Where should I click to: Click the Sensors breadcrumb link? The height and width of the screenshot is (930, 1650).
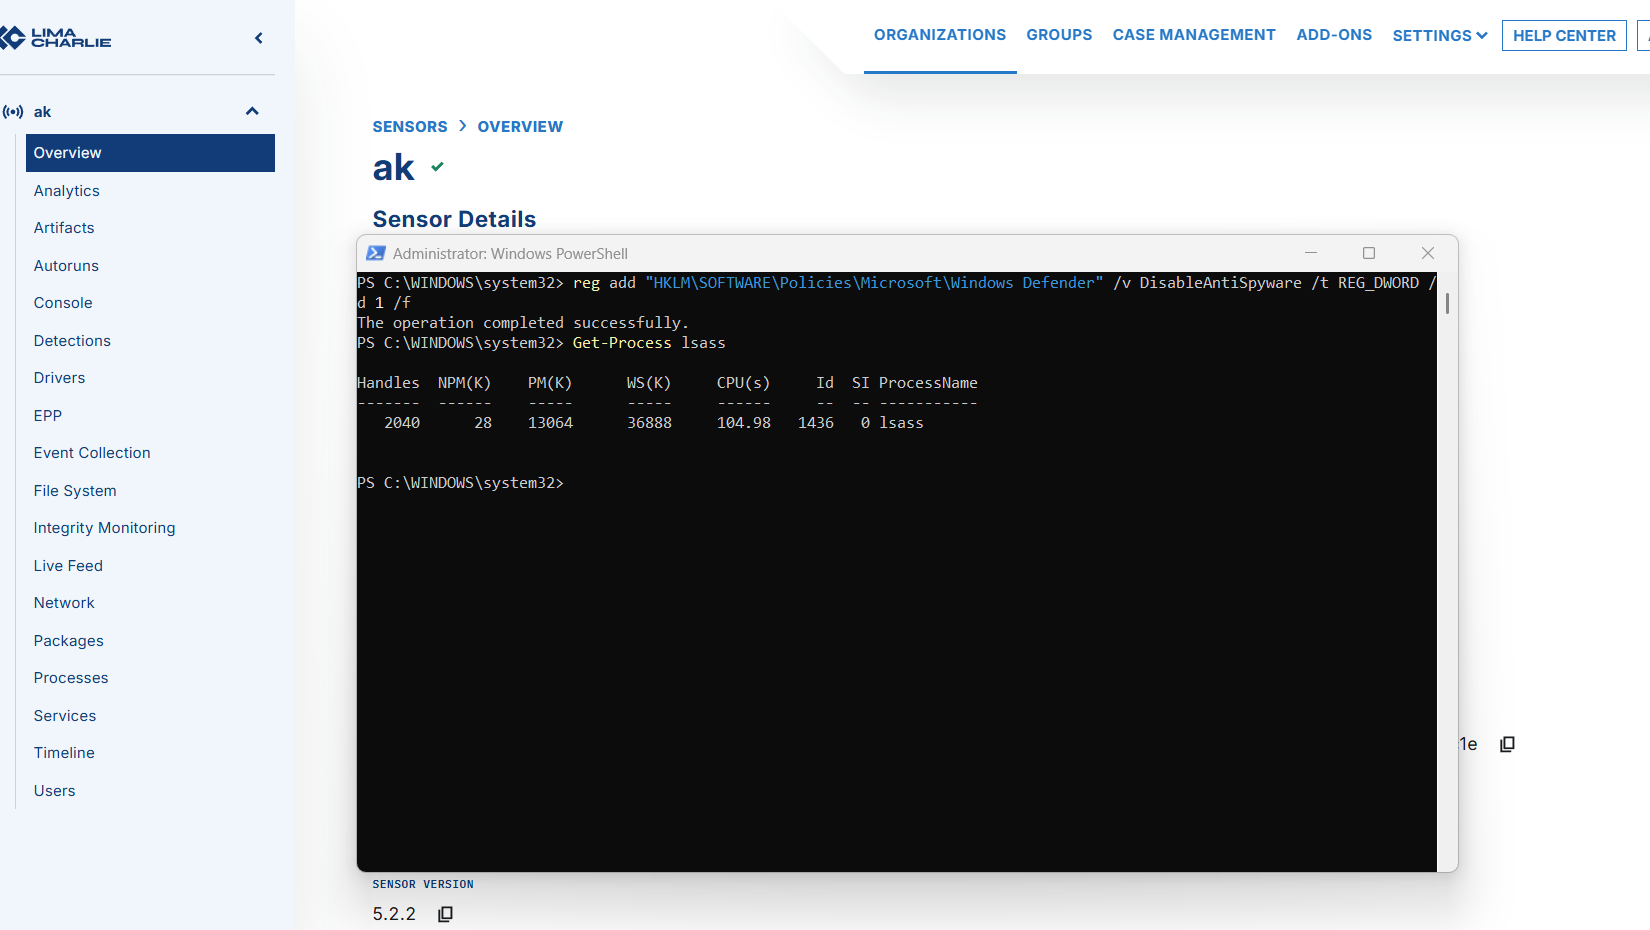(410, 127)
